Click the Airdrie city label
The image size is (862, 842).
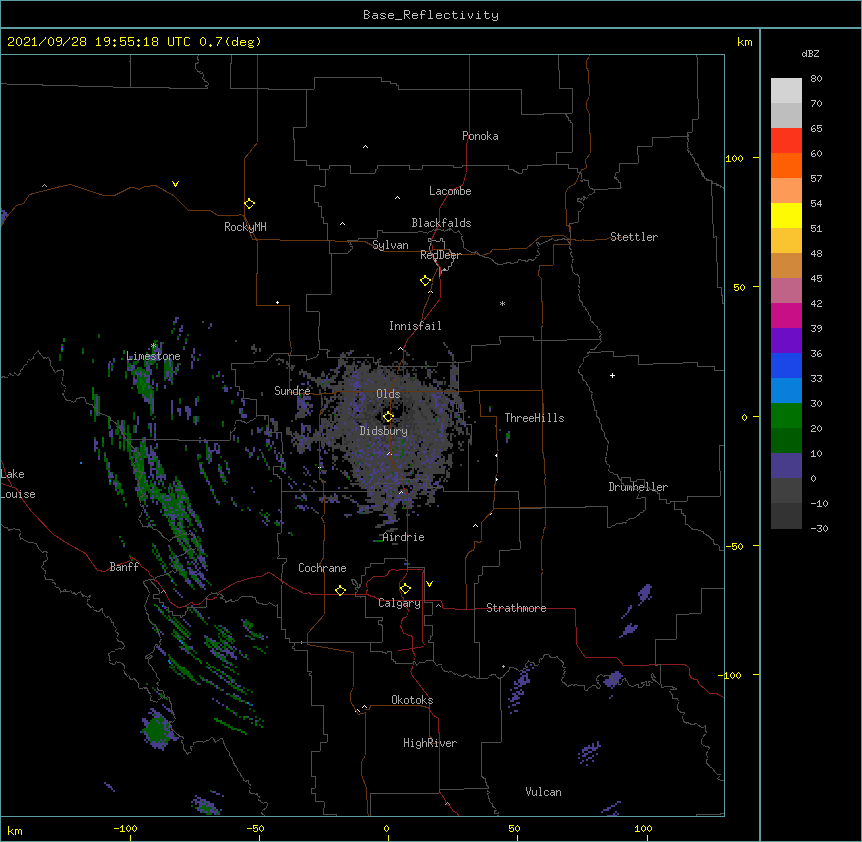404,537
